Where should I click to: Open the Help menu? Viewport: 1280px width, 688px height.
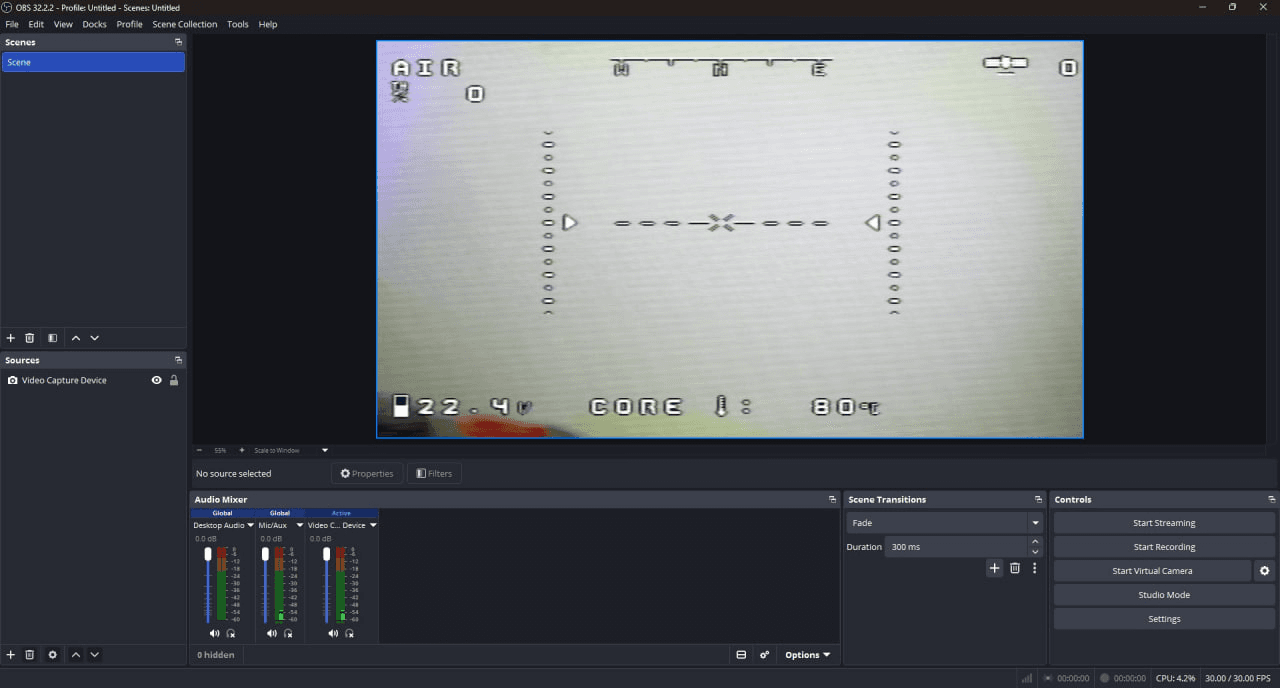tap(268, 24)
